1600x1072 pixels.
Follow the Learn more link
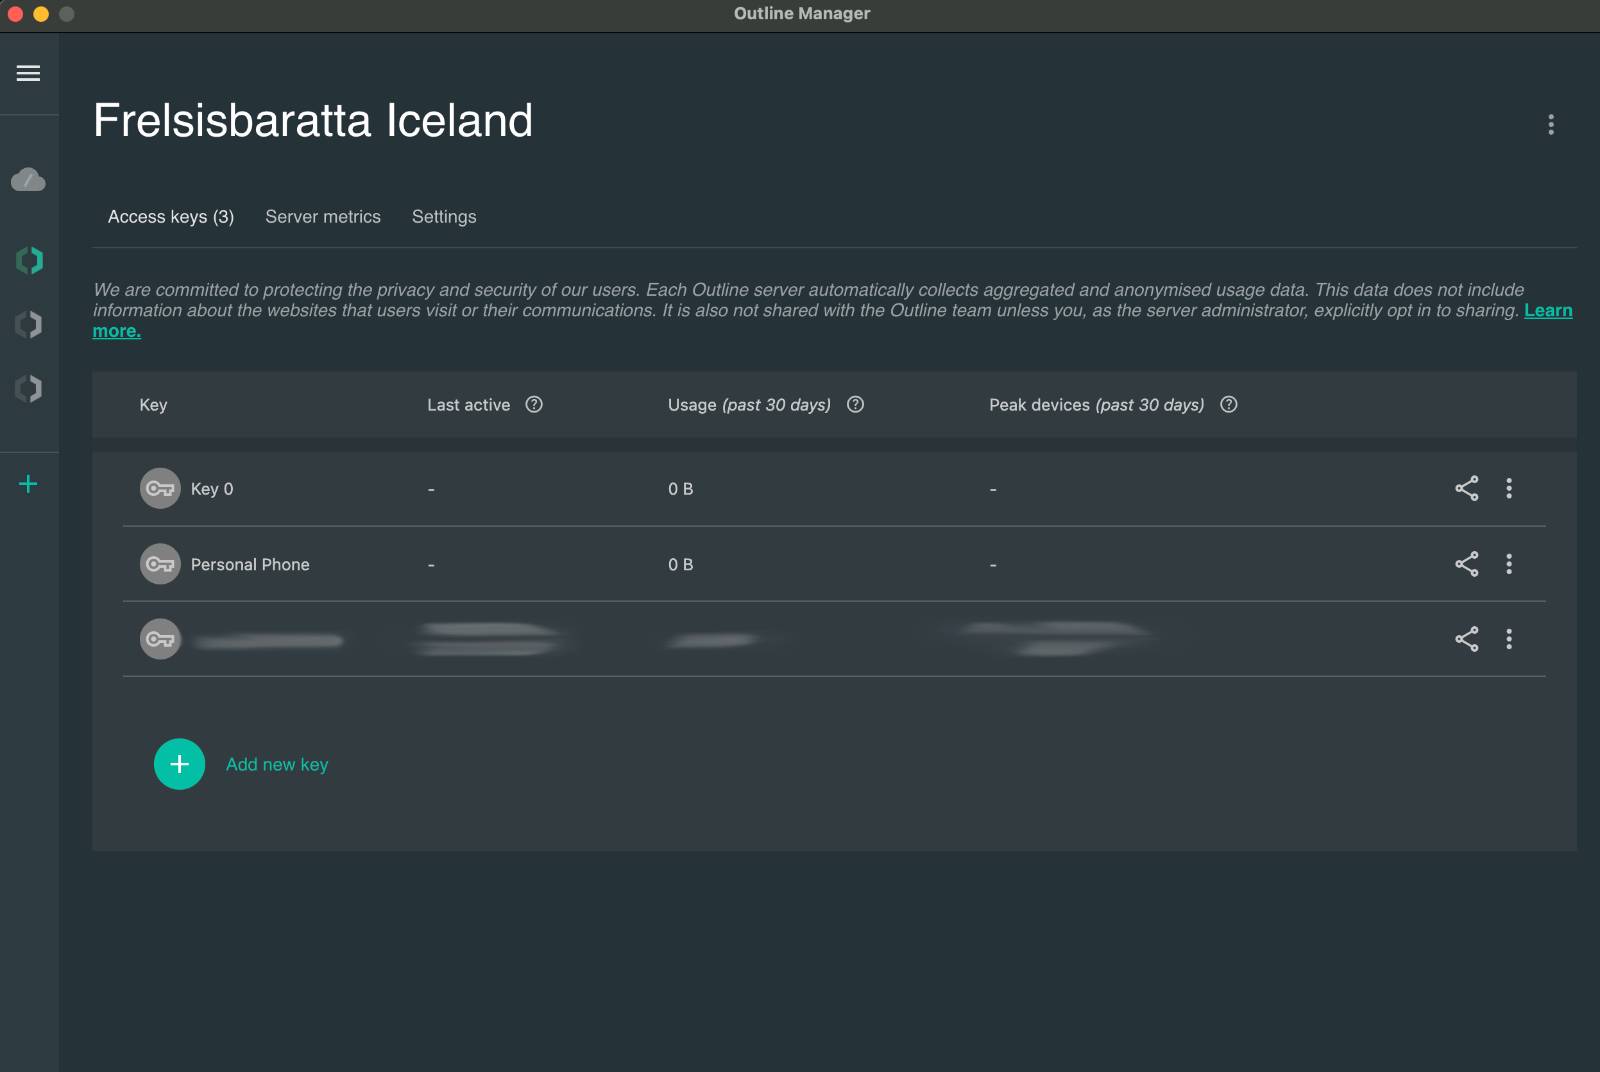point(1547,311)
